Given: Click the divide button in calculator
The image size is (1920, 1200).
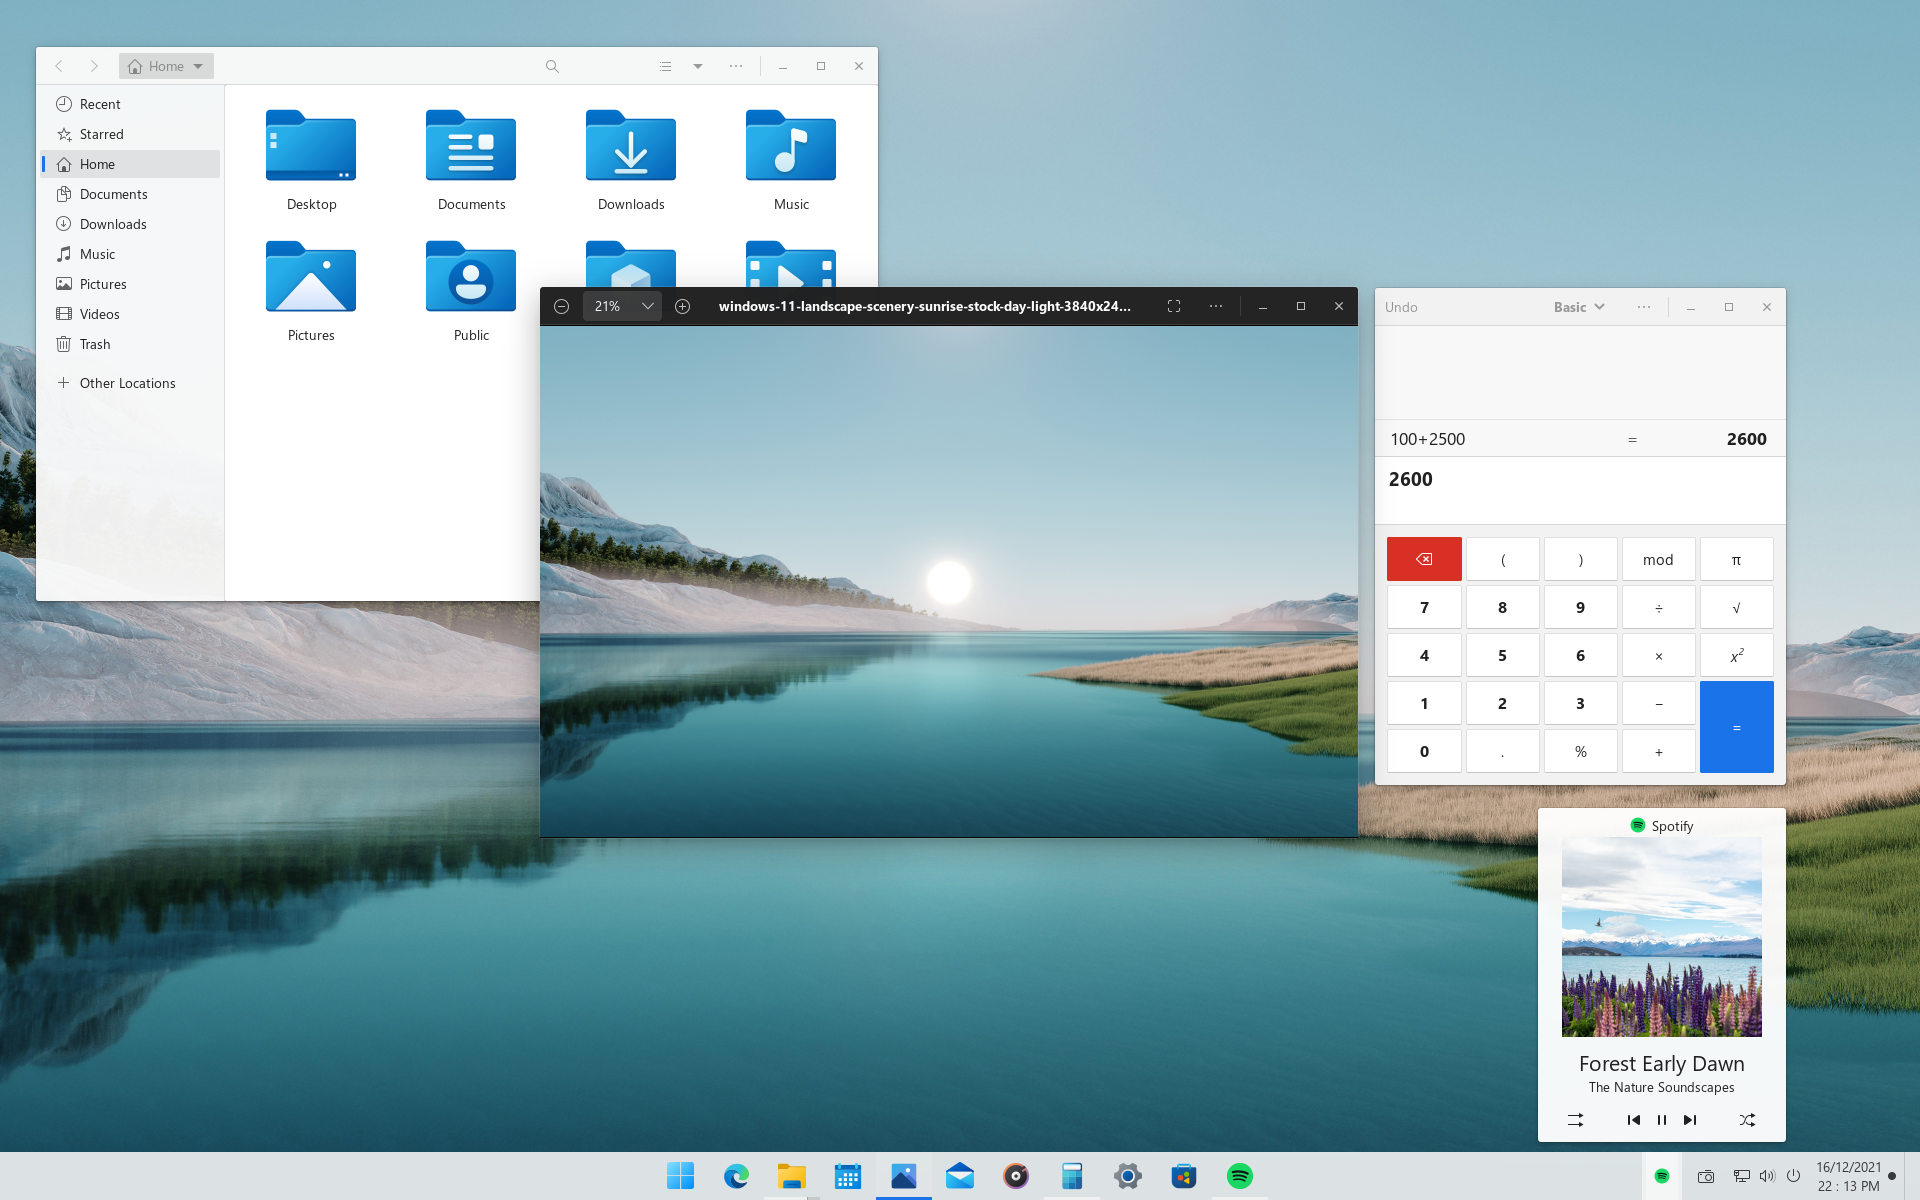Looking at the screenshot, I should point(1658,607).
